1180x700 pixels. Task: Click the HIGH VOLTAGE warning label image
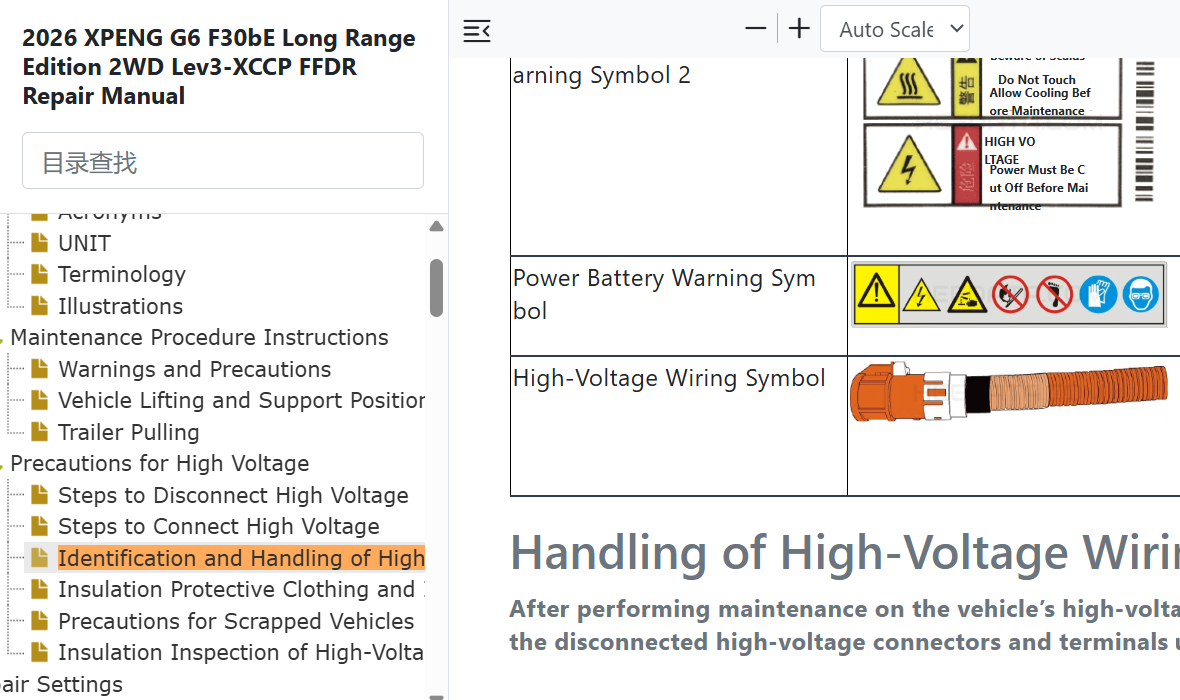(x=993, y=166)
